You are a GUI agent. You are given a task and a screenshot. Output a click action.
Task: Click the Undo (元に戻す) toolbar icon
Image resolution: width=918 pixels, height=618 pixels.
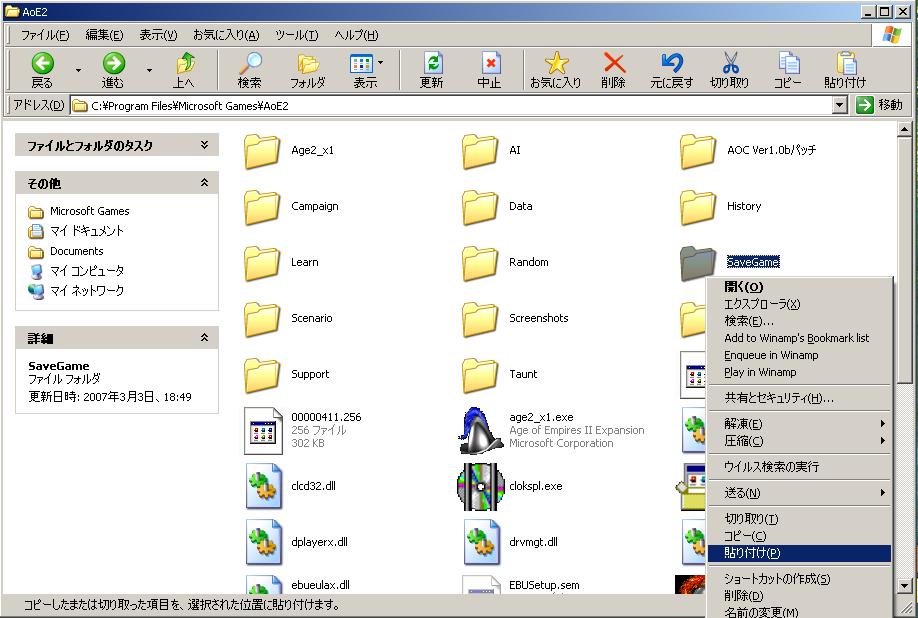(x=672, y=70)
